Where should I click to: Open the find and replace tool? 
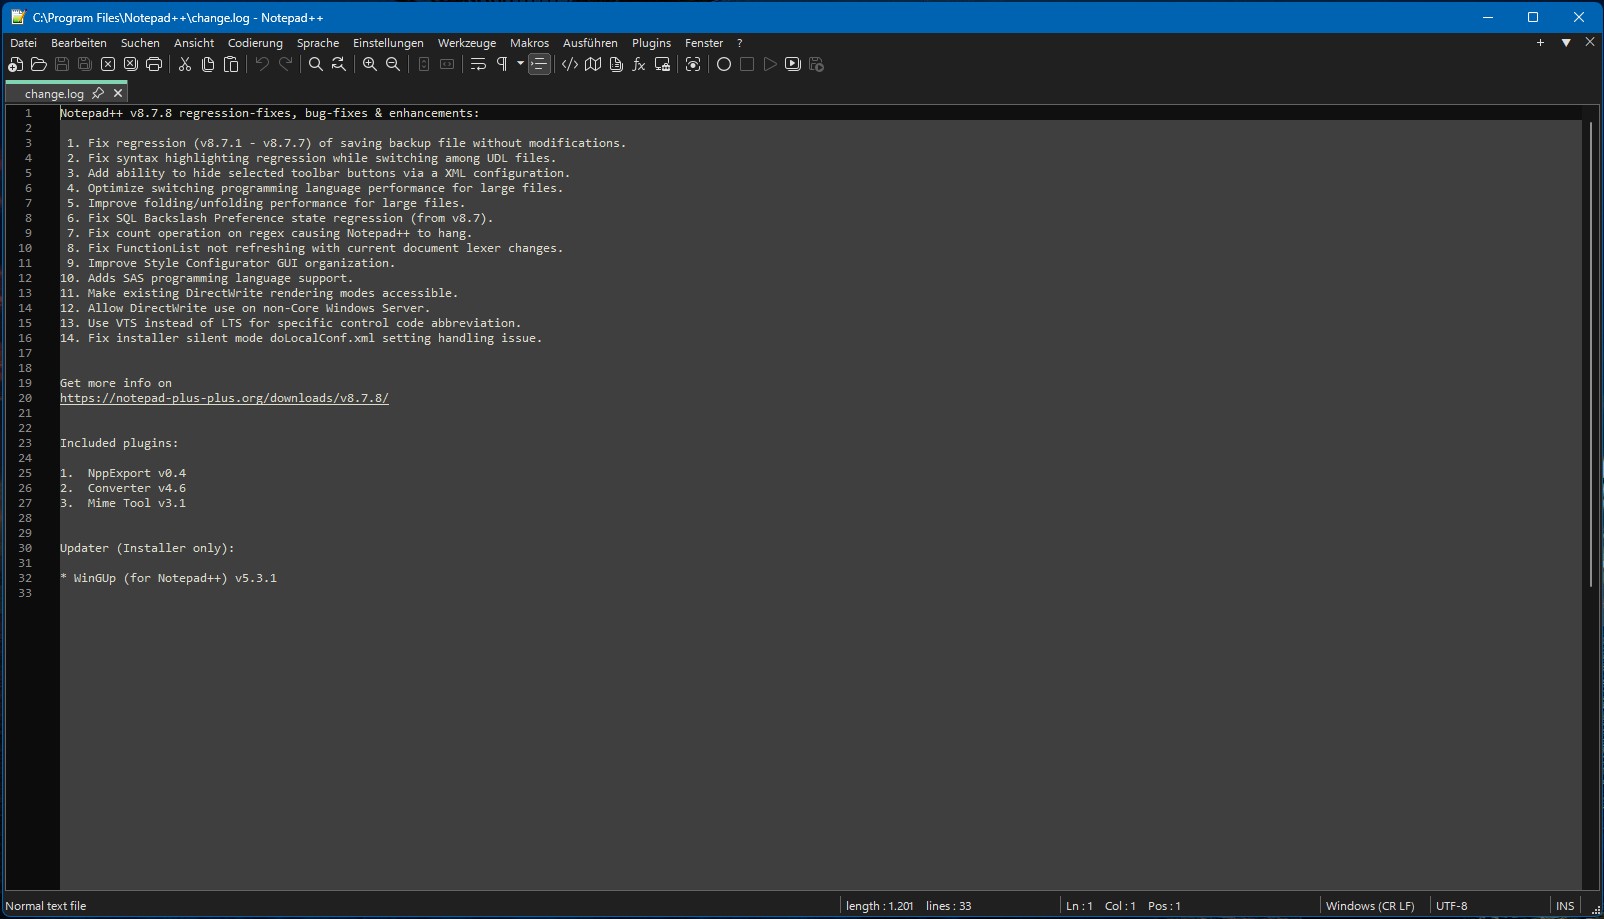click(x=339, y=64)
